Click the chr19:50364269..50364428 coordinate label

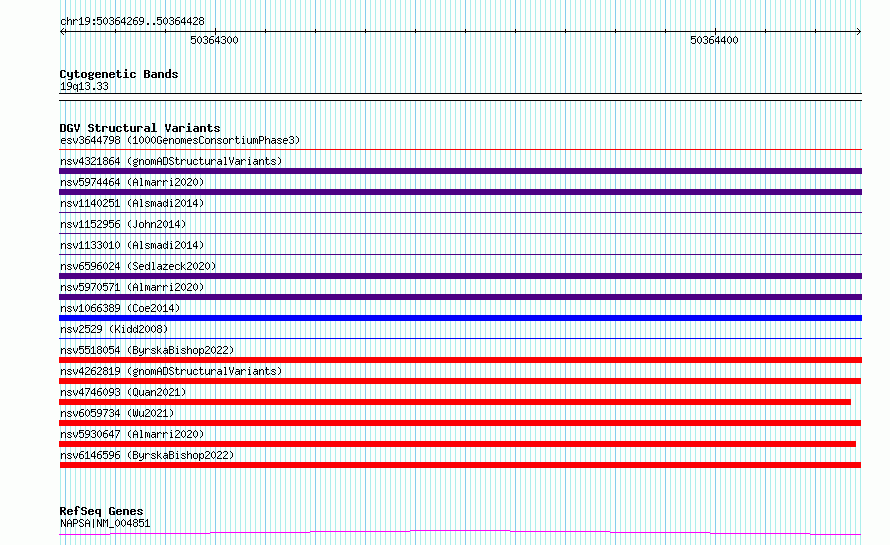coord(132,21)
